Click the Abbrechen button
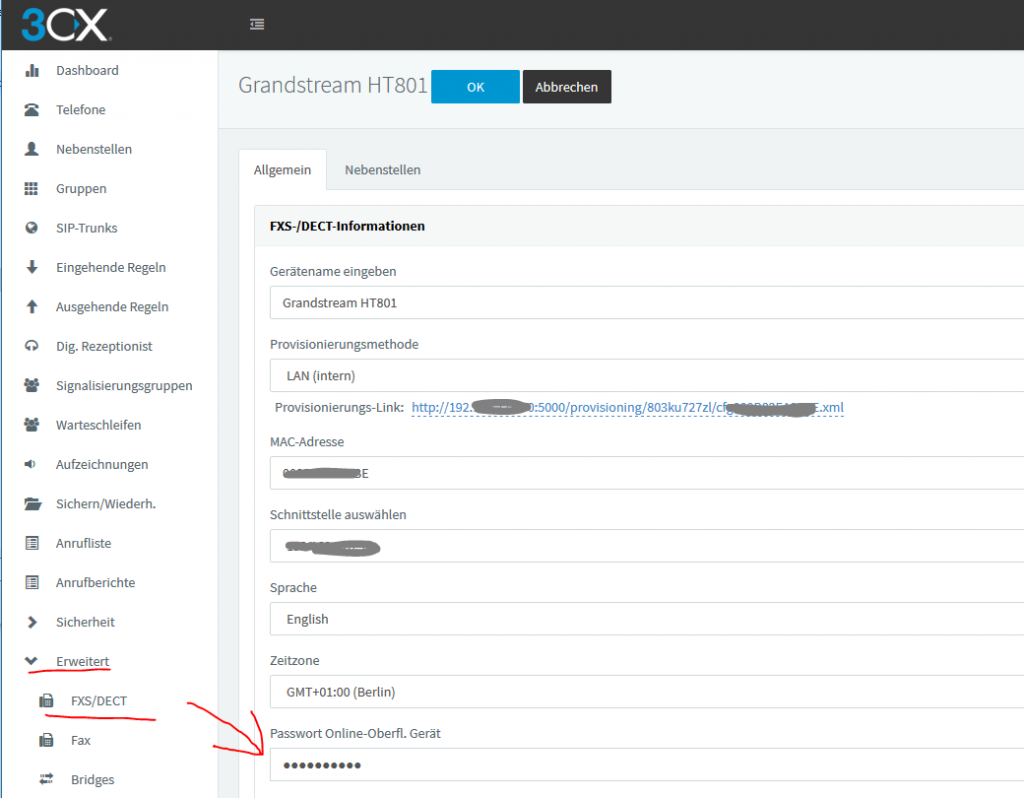Screen dimensions: 1024x798 (x=567, y=87)
